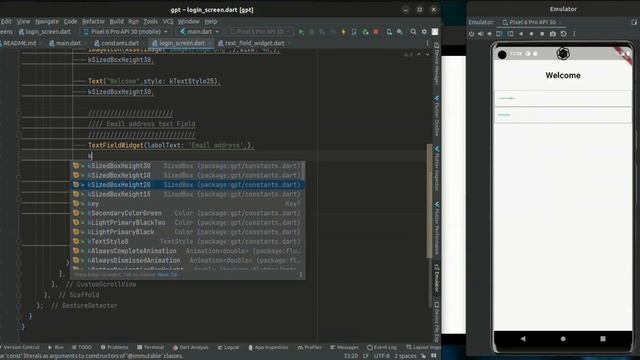Screen dimensions: 640x360
Task: Open the View menu
Action: (23, 21)
